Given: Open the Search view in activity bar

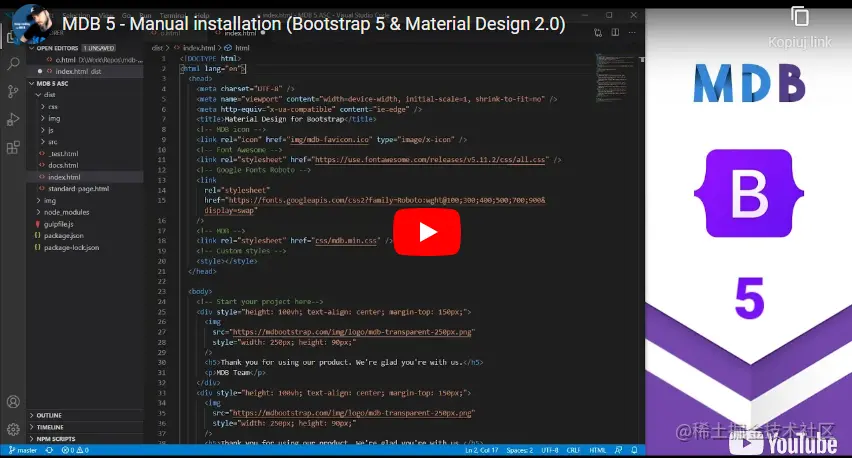Looking at the screenshot, I should (x=13, y=64).
